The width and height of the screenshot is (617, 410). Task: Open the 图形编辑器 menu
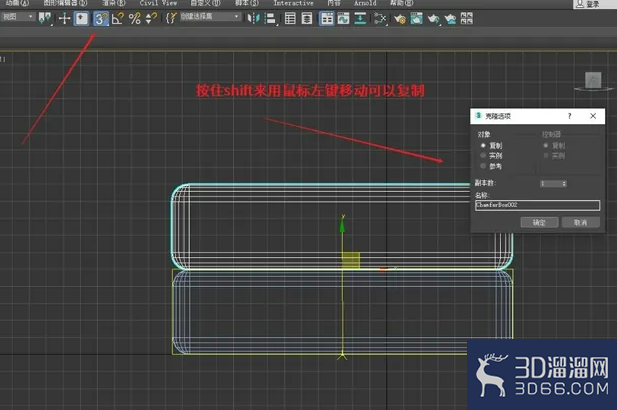coord(65,3)
